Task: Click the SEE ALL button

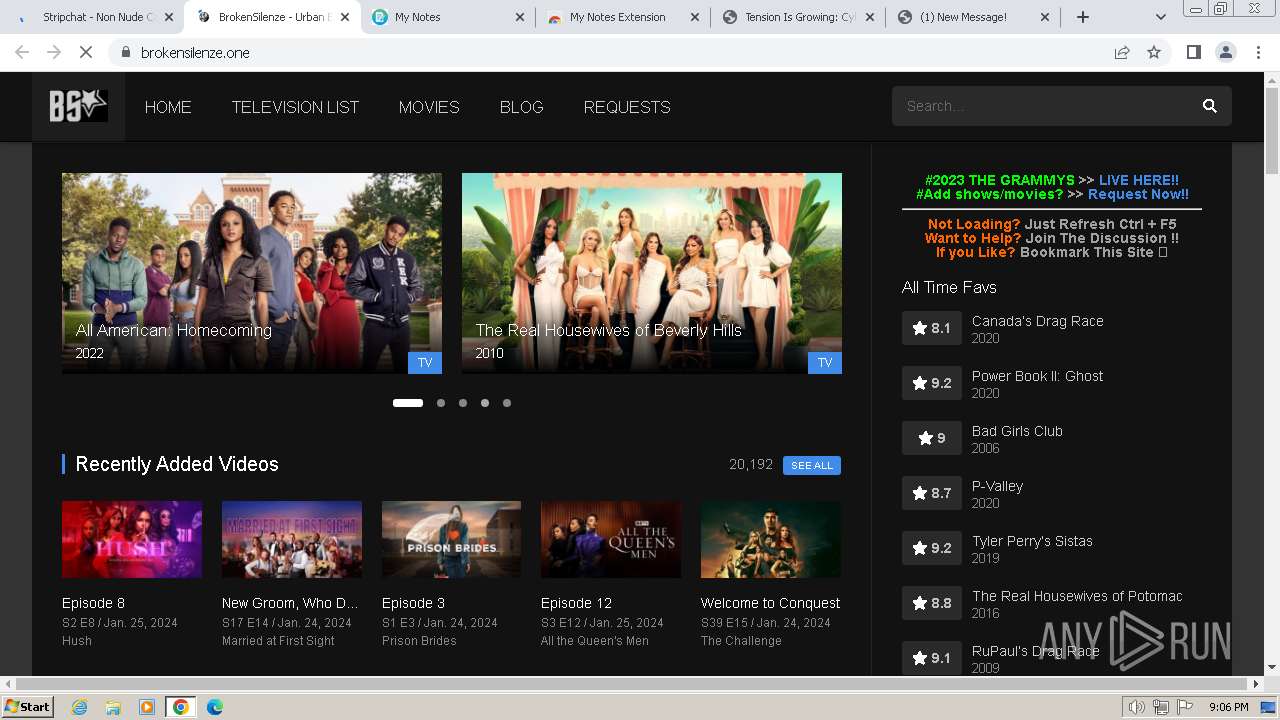Action: tap(812, 465)
